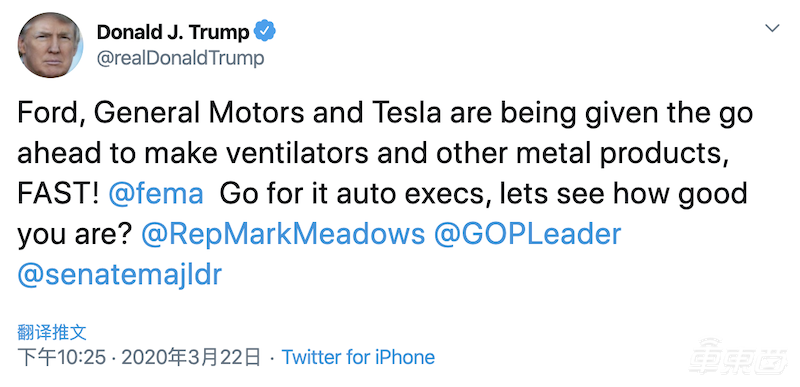Click the 下午10:25 timestamp

tap(62, 357)
